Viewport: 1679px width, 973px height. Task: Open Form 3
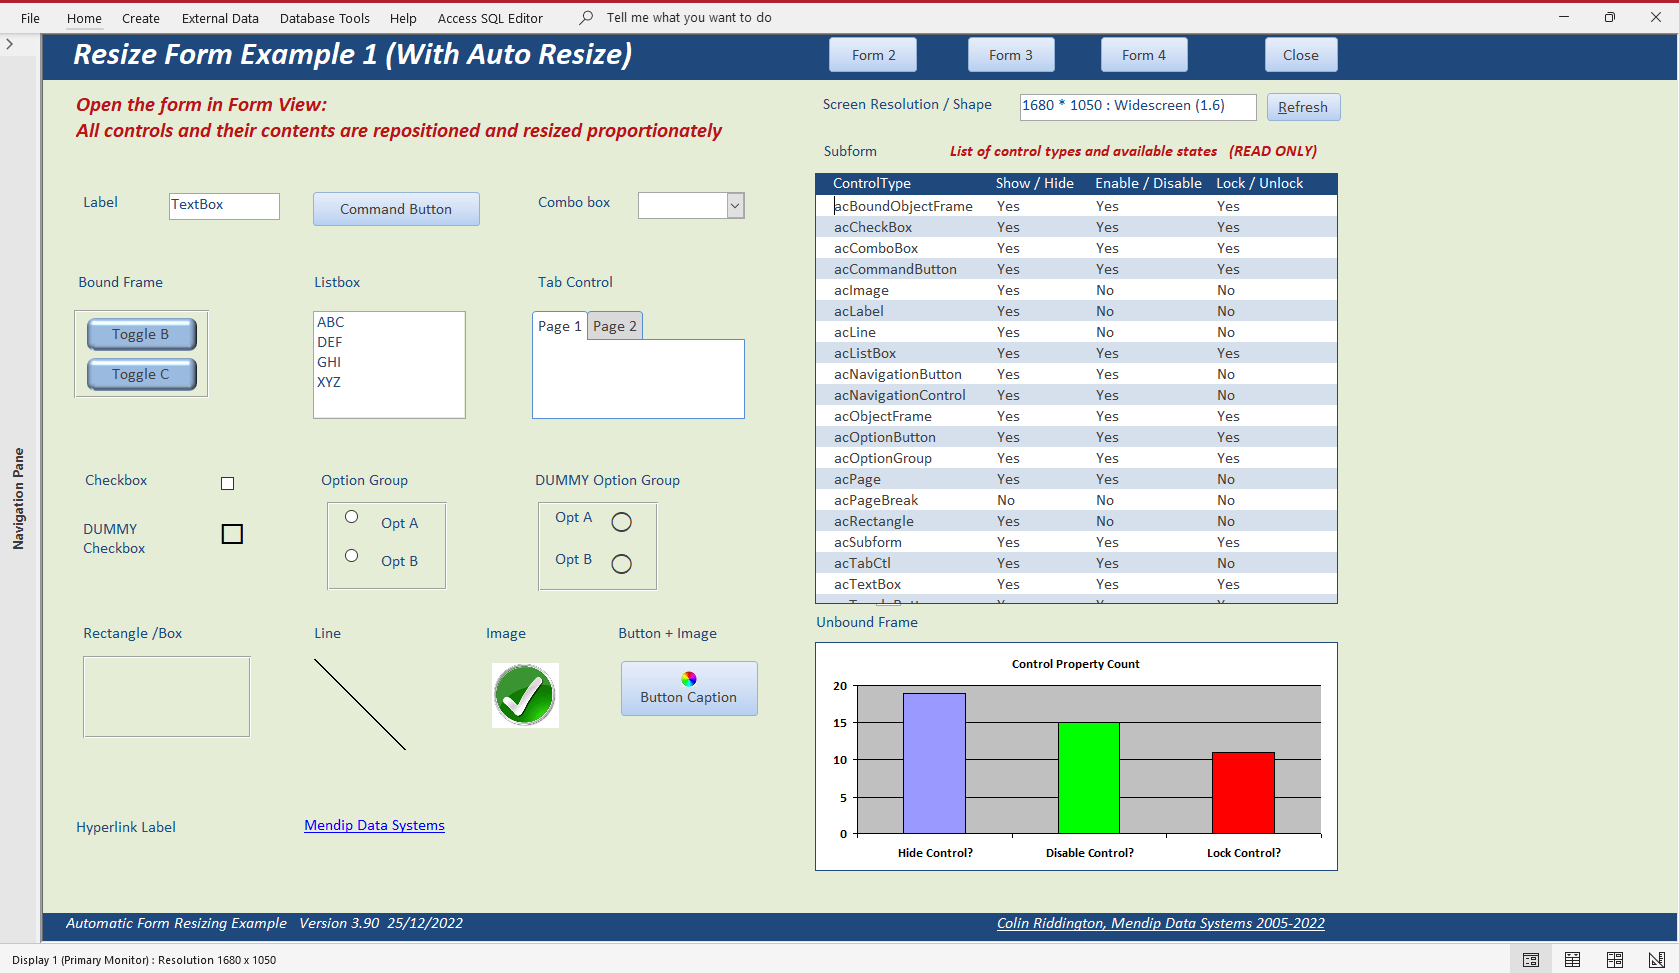click(1011, 55)
